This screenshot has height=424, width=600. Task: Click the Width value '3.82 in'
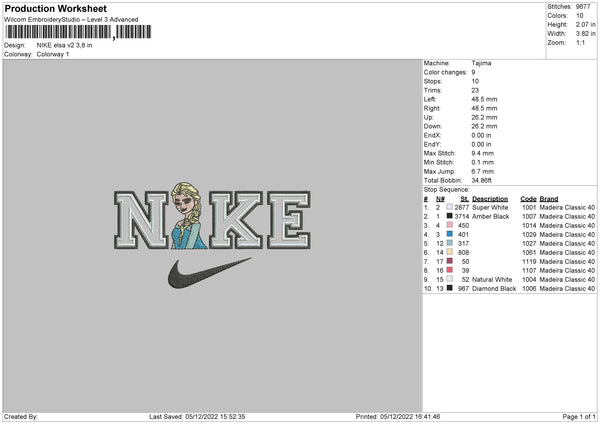tap(585, 34)
